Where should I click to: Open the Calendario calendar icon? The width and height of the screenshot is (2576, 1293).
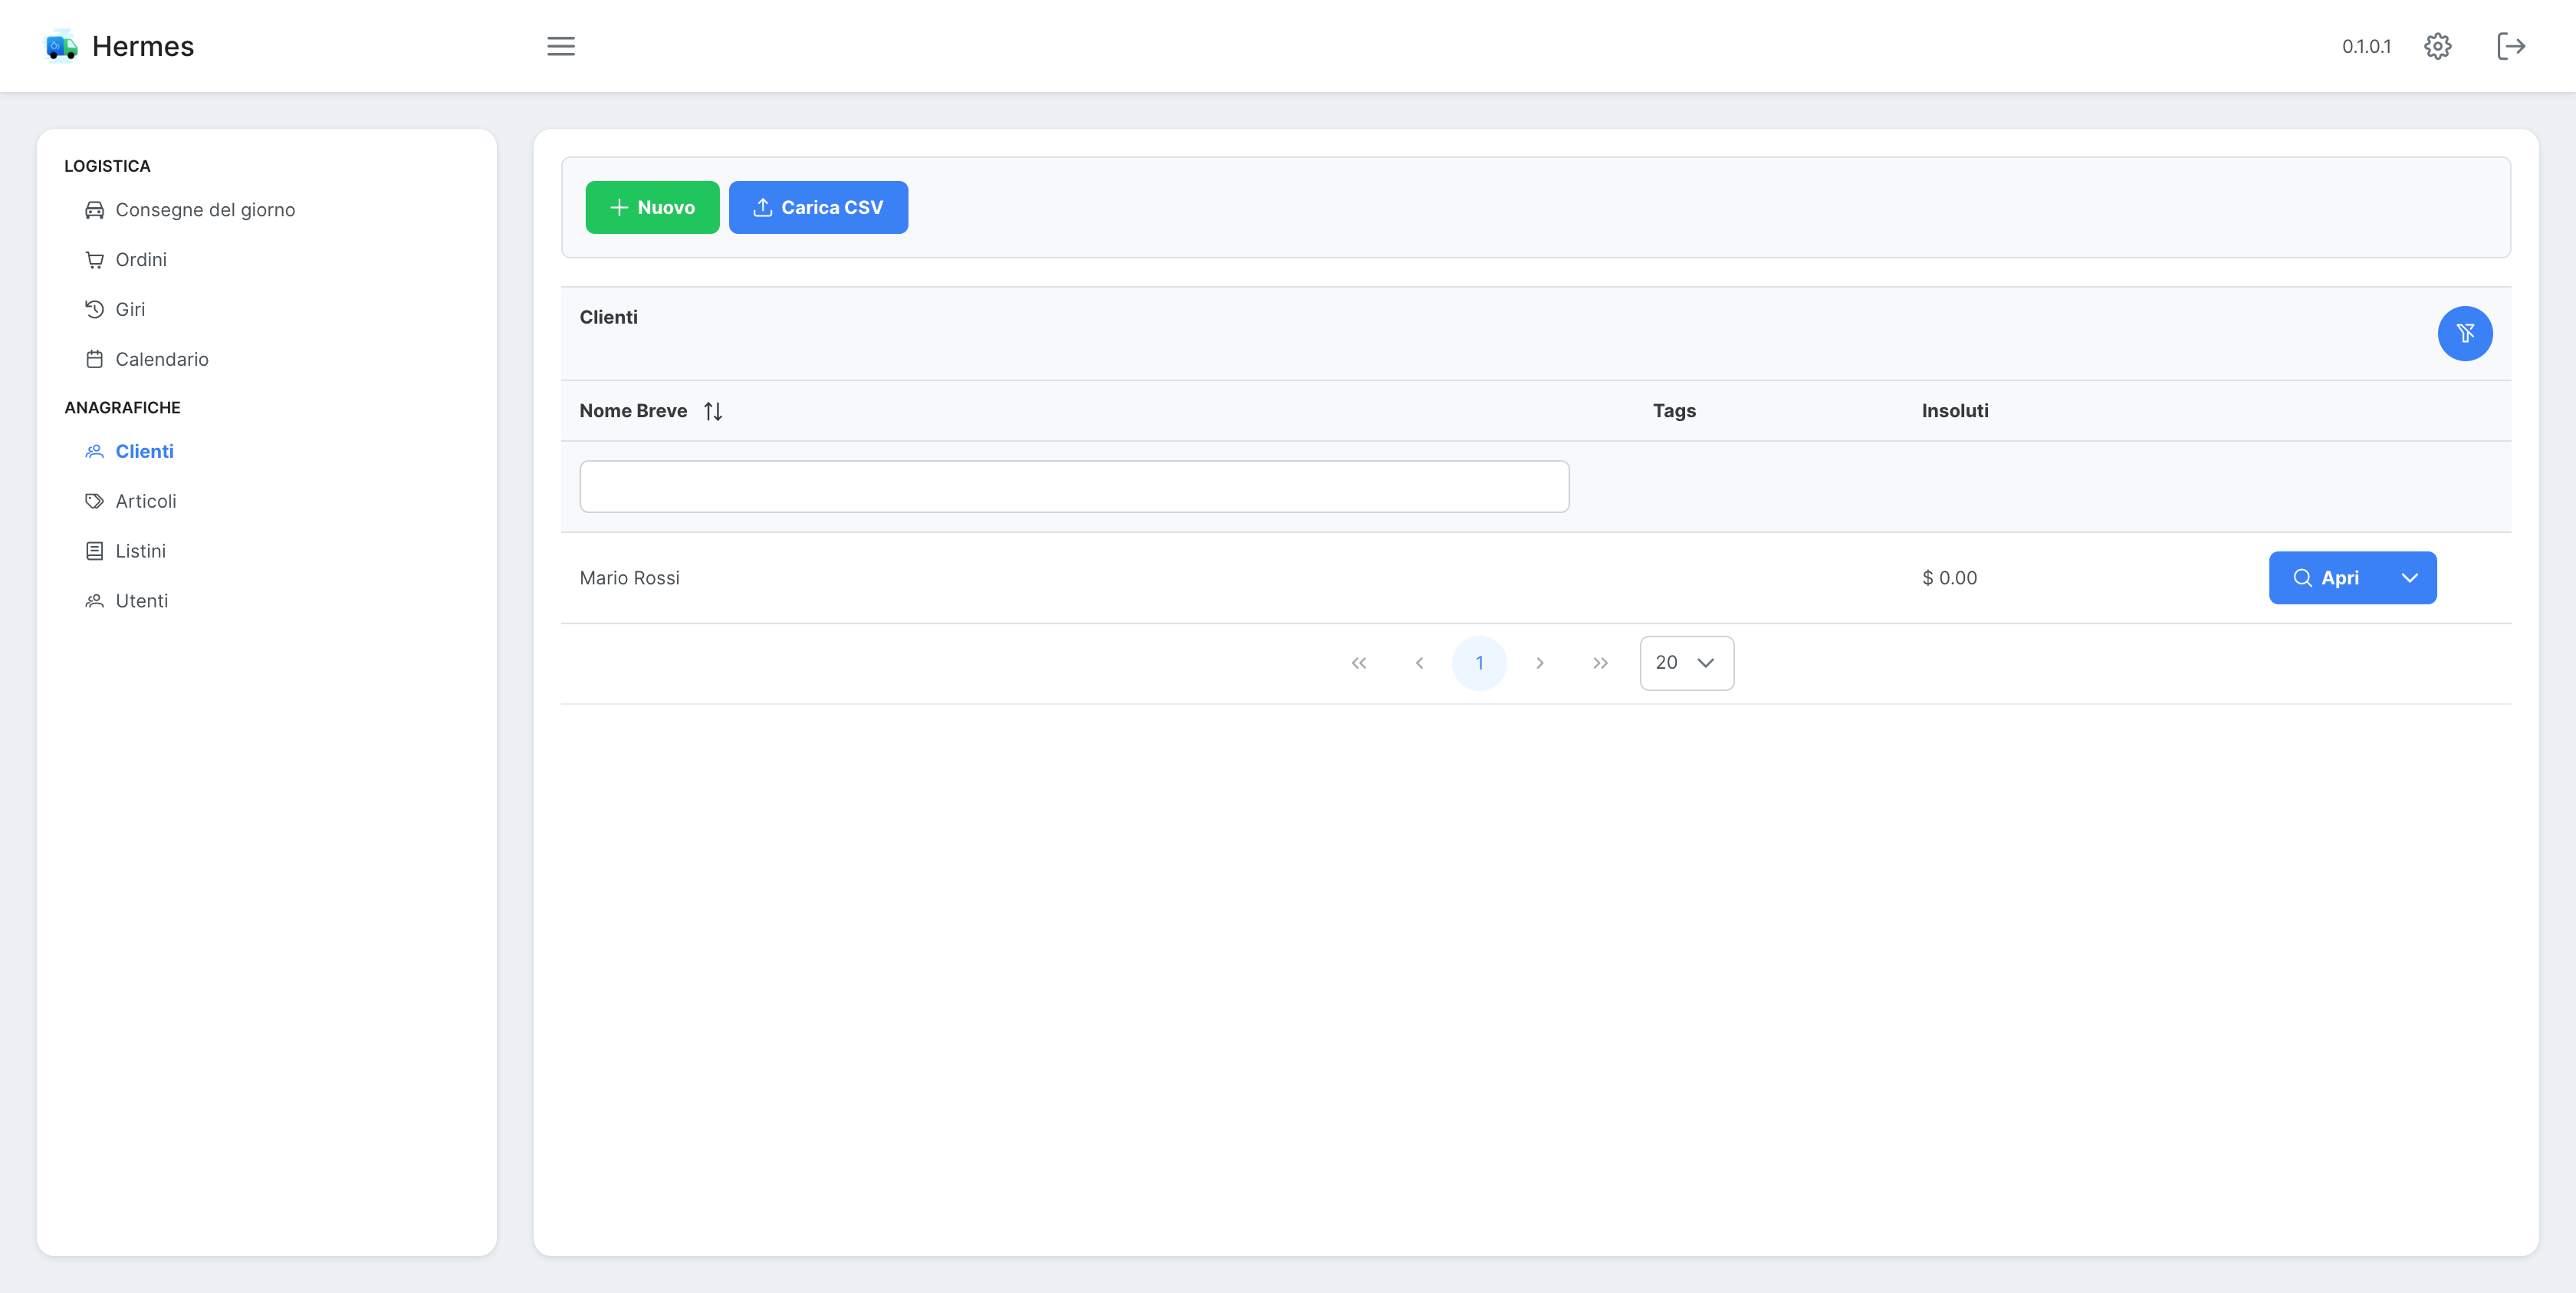(x=94, y=358)
